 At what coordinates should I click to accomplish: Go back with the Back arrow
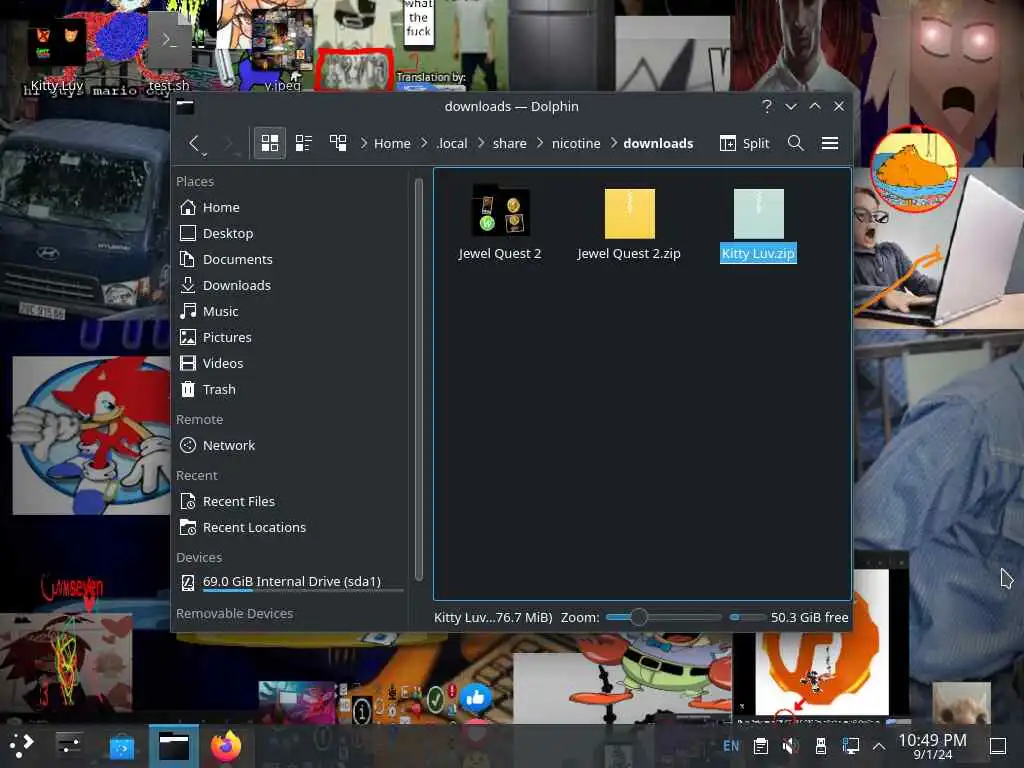pyautogui.click(x=194, y=143)
